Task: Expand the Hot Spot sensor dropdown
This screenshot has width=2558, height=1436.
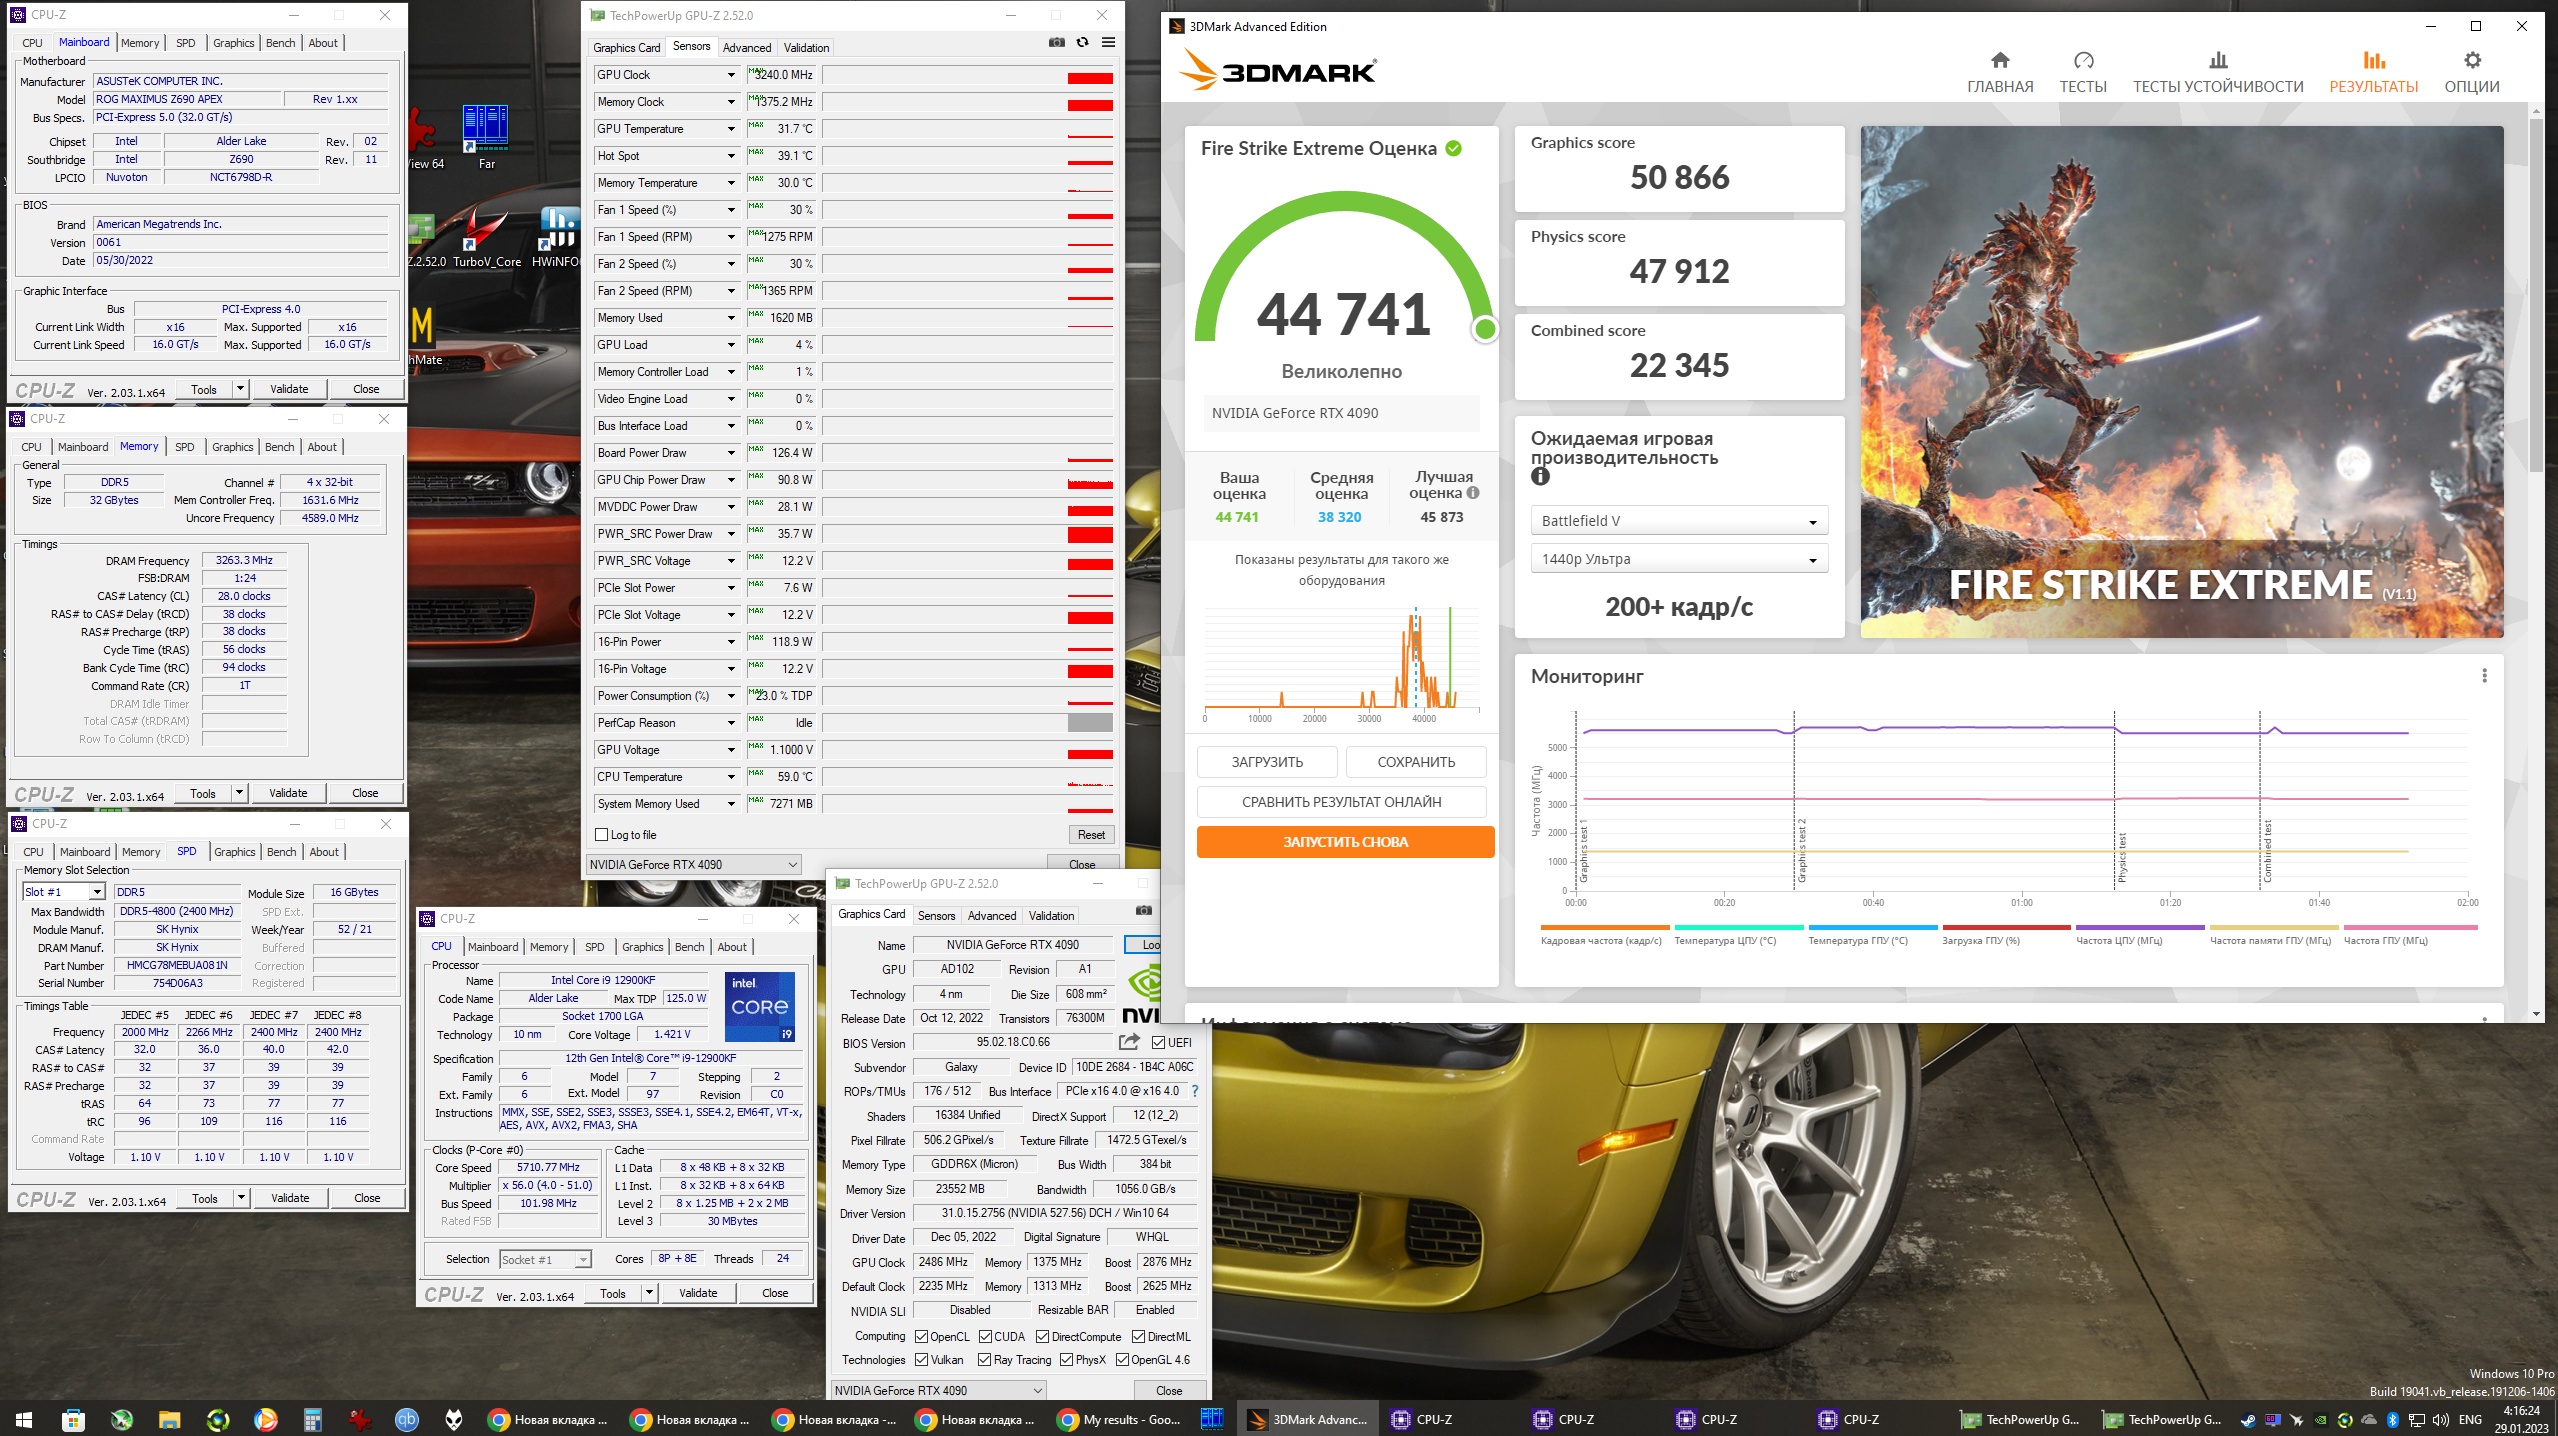Action: point(731,156)
